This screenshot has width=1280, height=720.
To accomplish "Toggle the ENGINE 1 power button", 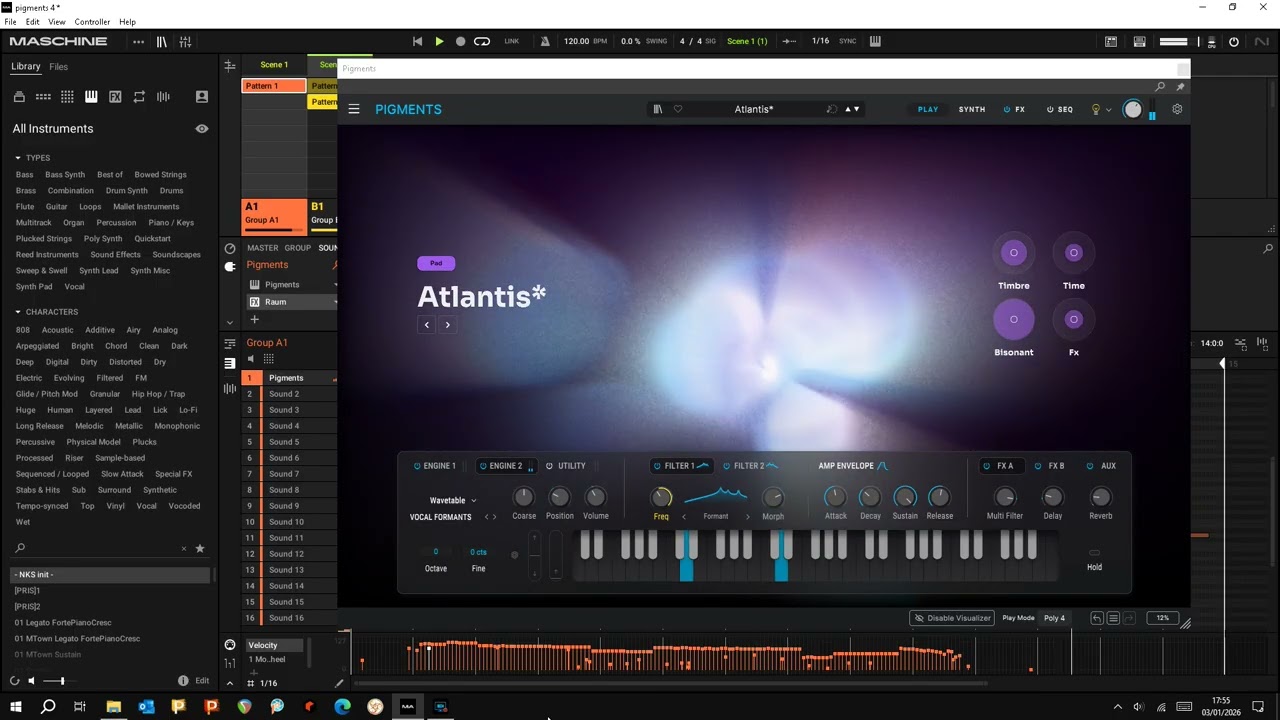I will 417,466.
